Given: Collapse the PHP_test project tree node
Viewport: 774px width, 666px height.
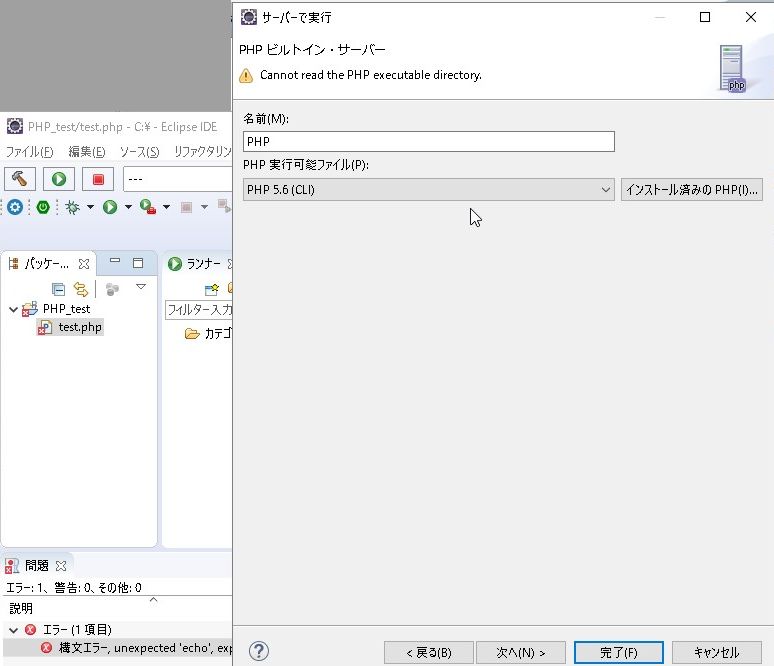Looking at the screenshot, I should pyautogui.click(x=13, y=309).
